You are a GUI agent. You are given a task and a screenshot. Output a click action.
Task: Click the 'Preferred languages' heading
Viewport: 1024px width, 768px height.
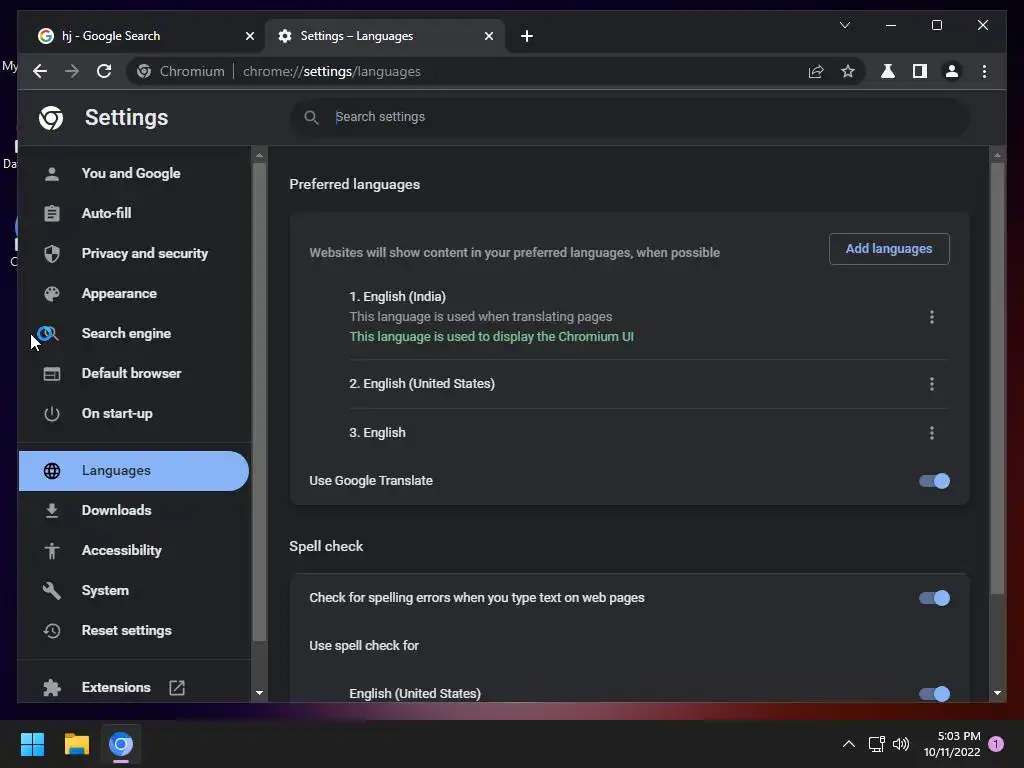[x=355, y=184]
